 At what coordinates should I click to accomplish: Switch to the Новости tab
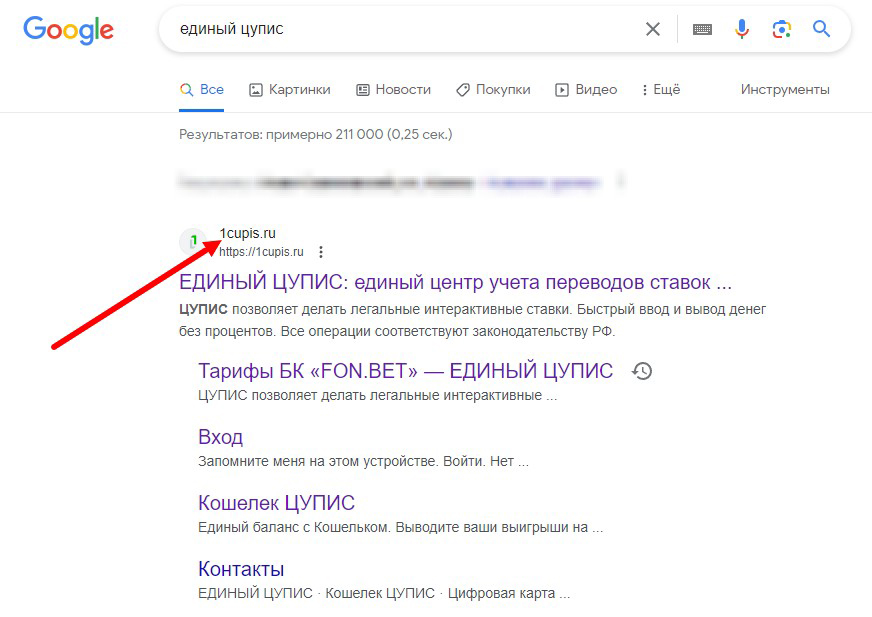(393, 90)
